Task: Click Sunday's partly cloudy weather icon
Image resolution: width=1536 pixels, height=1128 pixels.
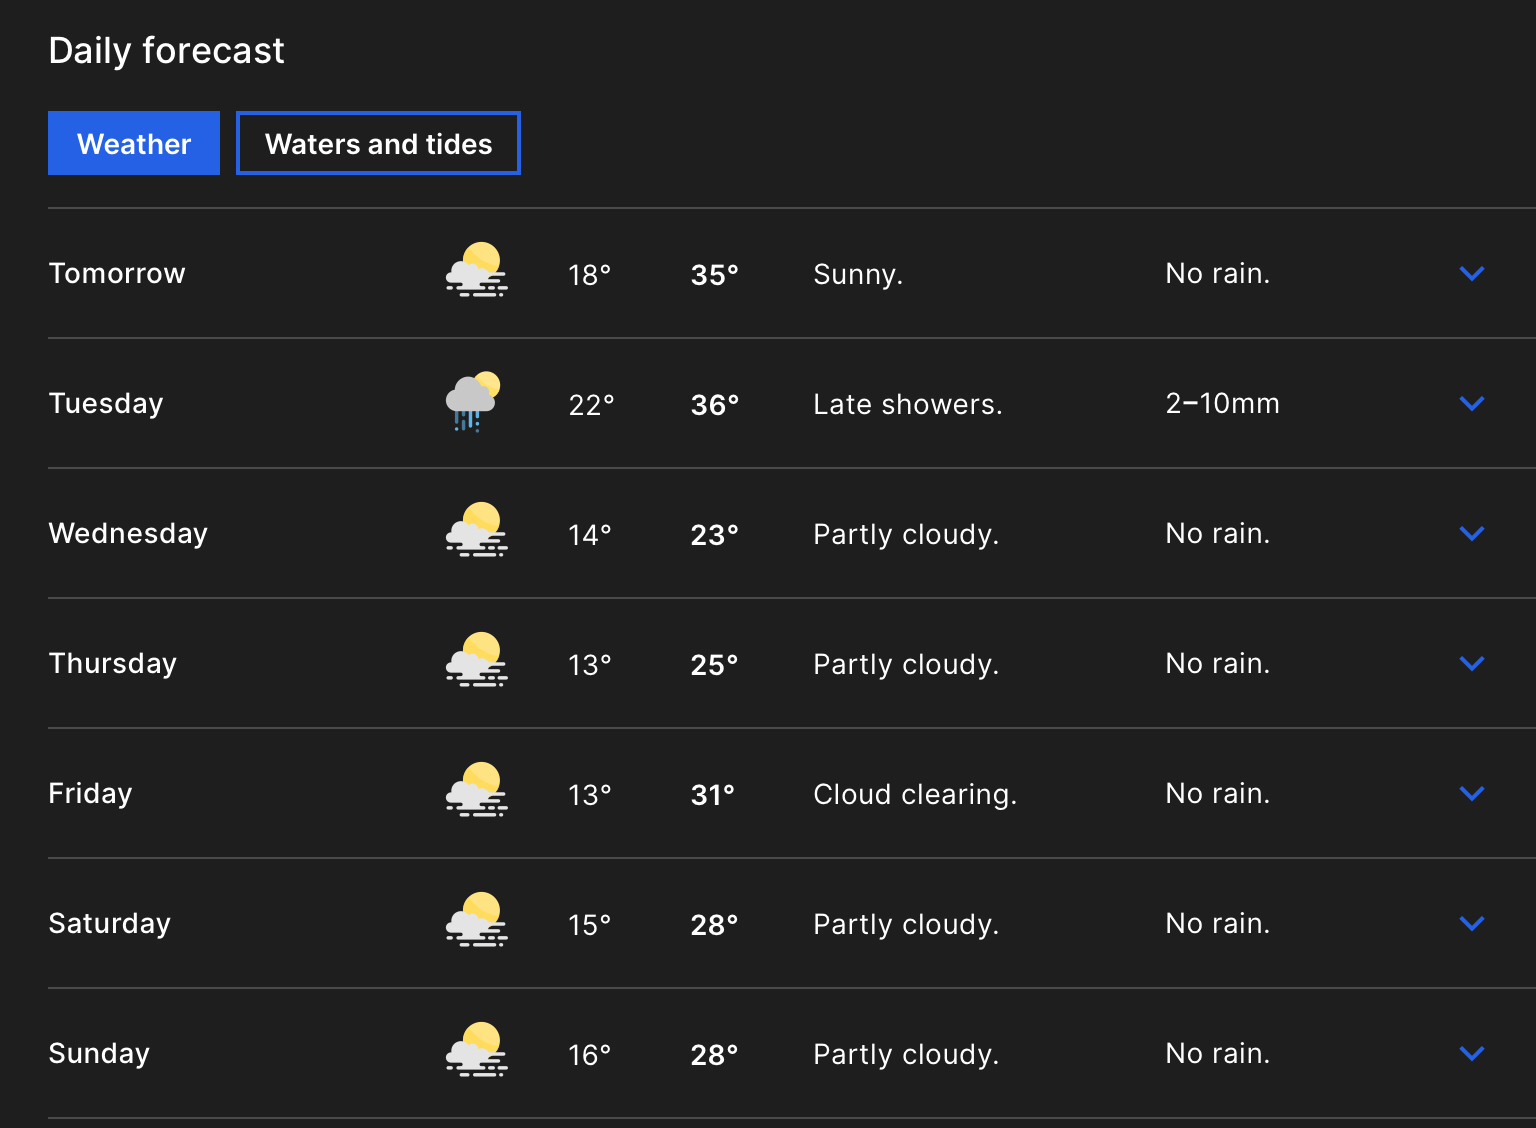Action: tap(476, 1051)
